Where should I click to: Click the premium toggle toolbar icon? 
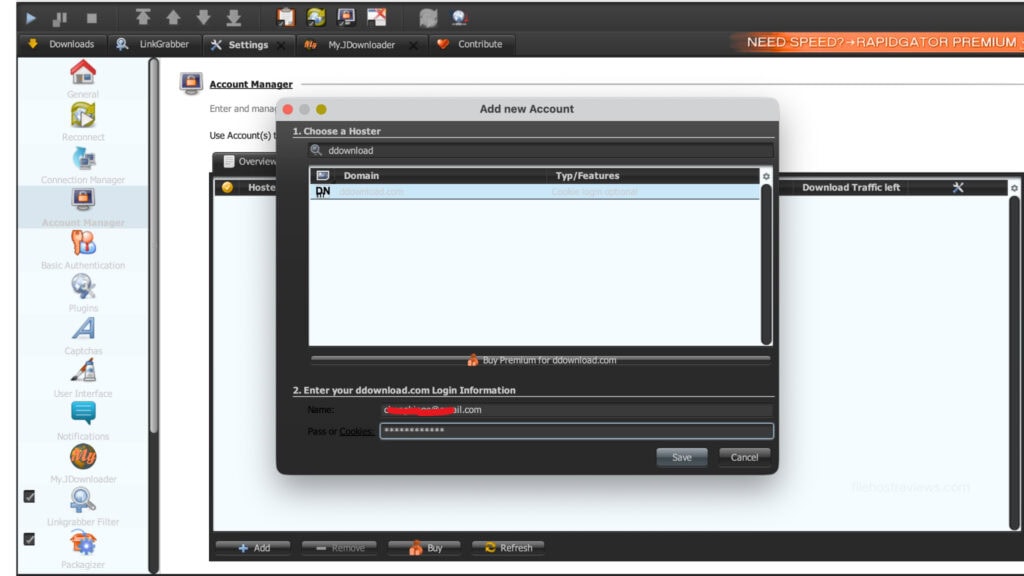(x=346, y=18)
